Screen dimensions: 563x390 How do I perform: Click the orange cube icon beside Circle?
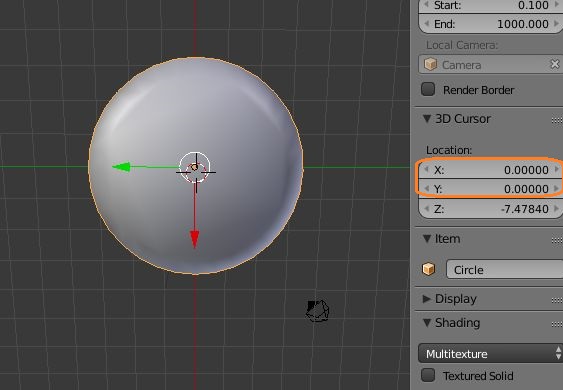[x=429, y=269]
